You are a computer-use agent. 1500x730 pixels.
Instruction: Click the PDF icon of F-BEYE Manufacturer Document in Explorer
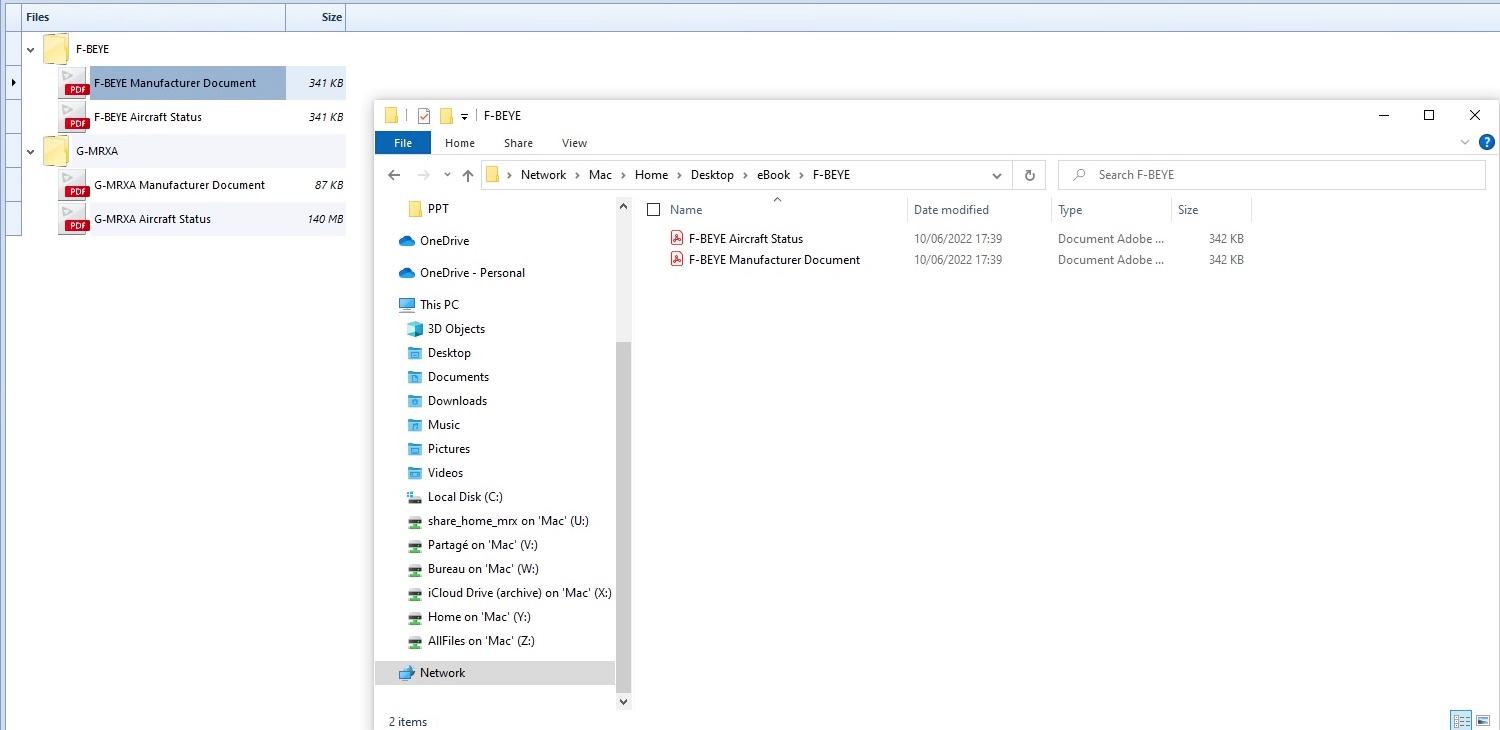[x=677, y=260]
